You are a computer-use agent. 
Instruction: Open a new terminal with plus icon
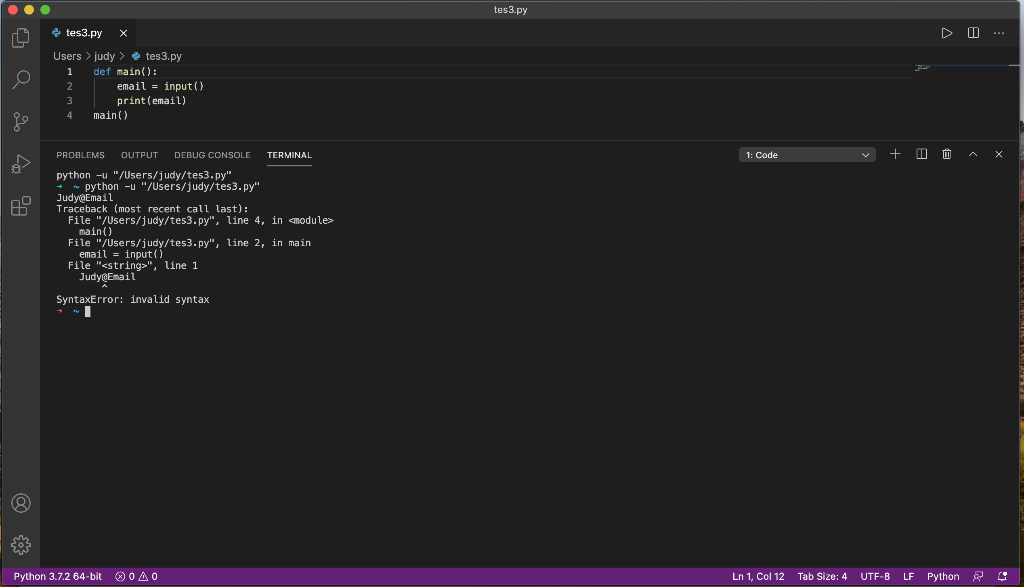tap(895, 153)
